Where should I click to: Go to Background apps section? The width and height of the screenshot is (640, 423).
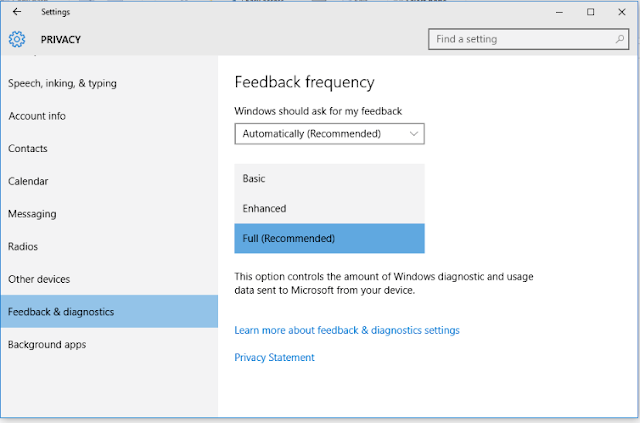point(47,345)
